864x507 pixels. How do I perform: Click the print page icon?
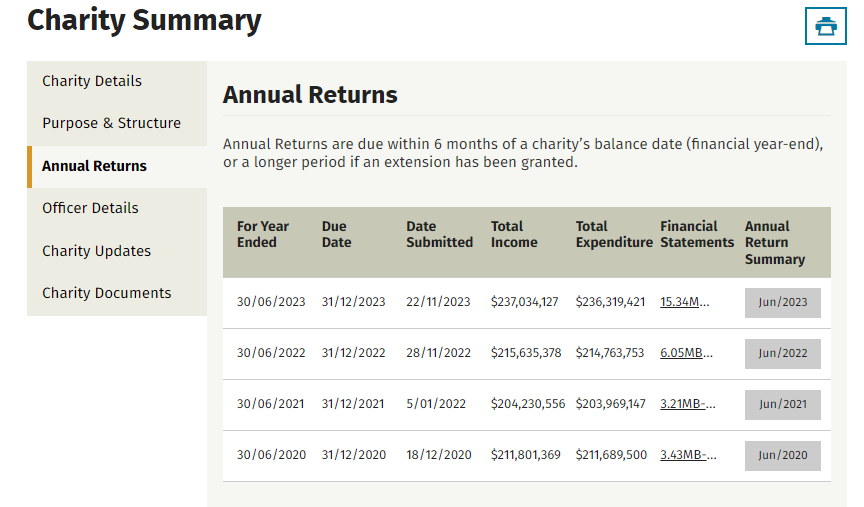pos(825,26)
